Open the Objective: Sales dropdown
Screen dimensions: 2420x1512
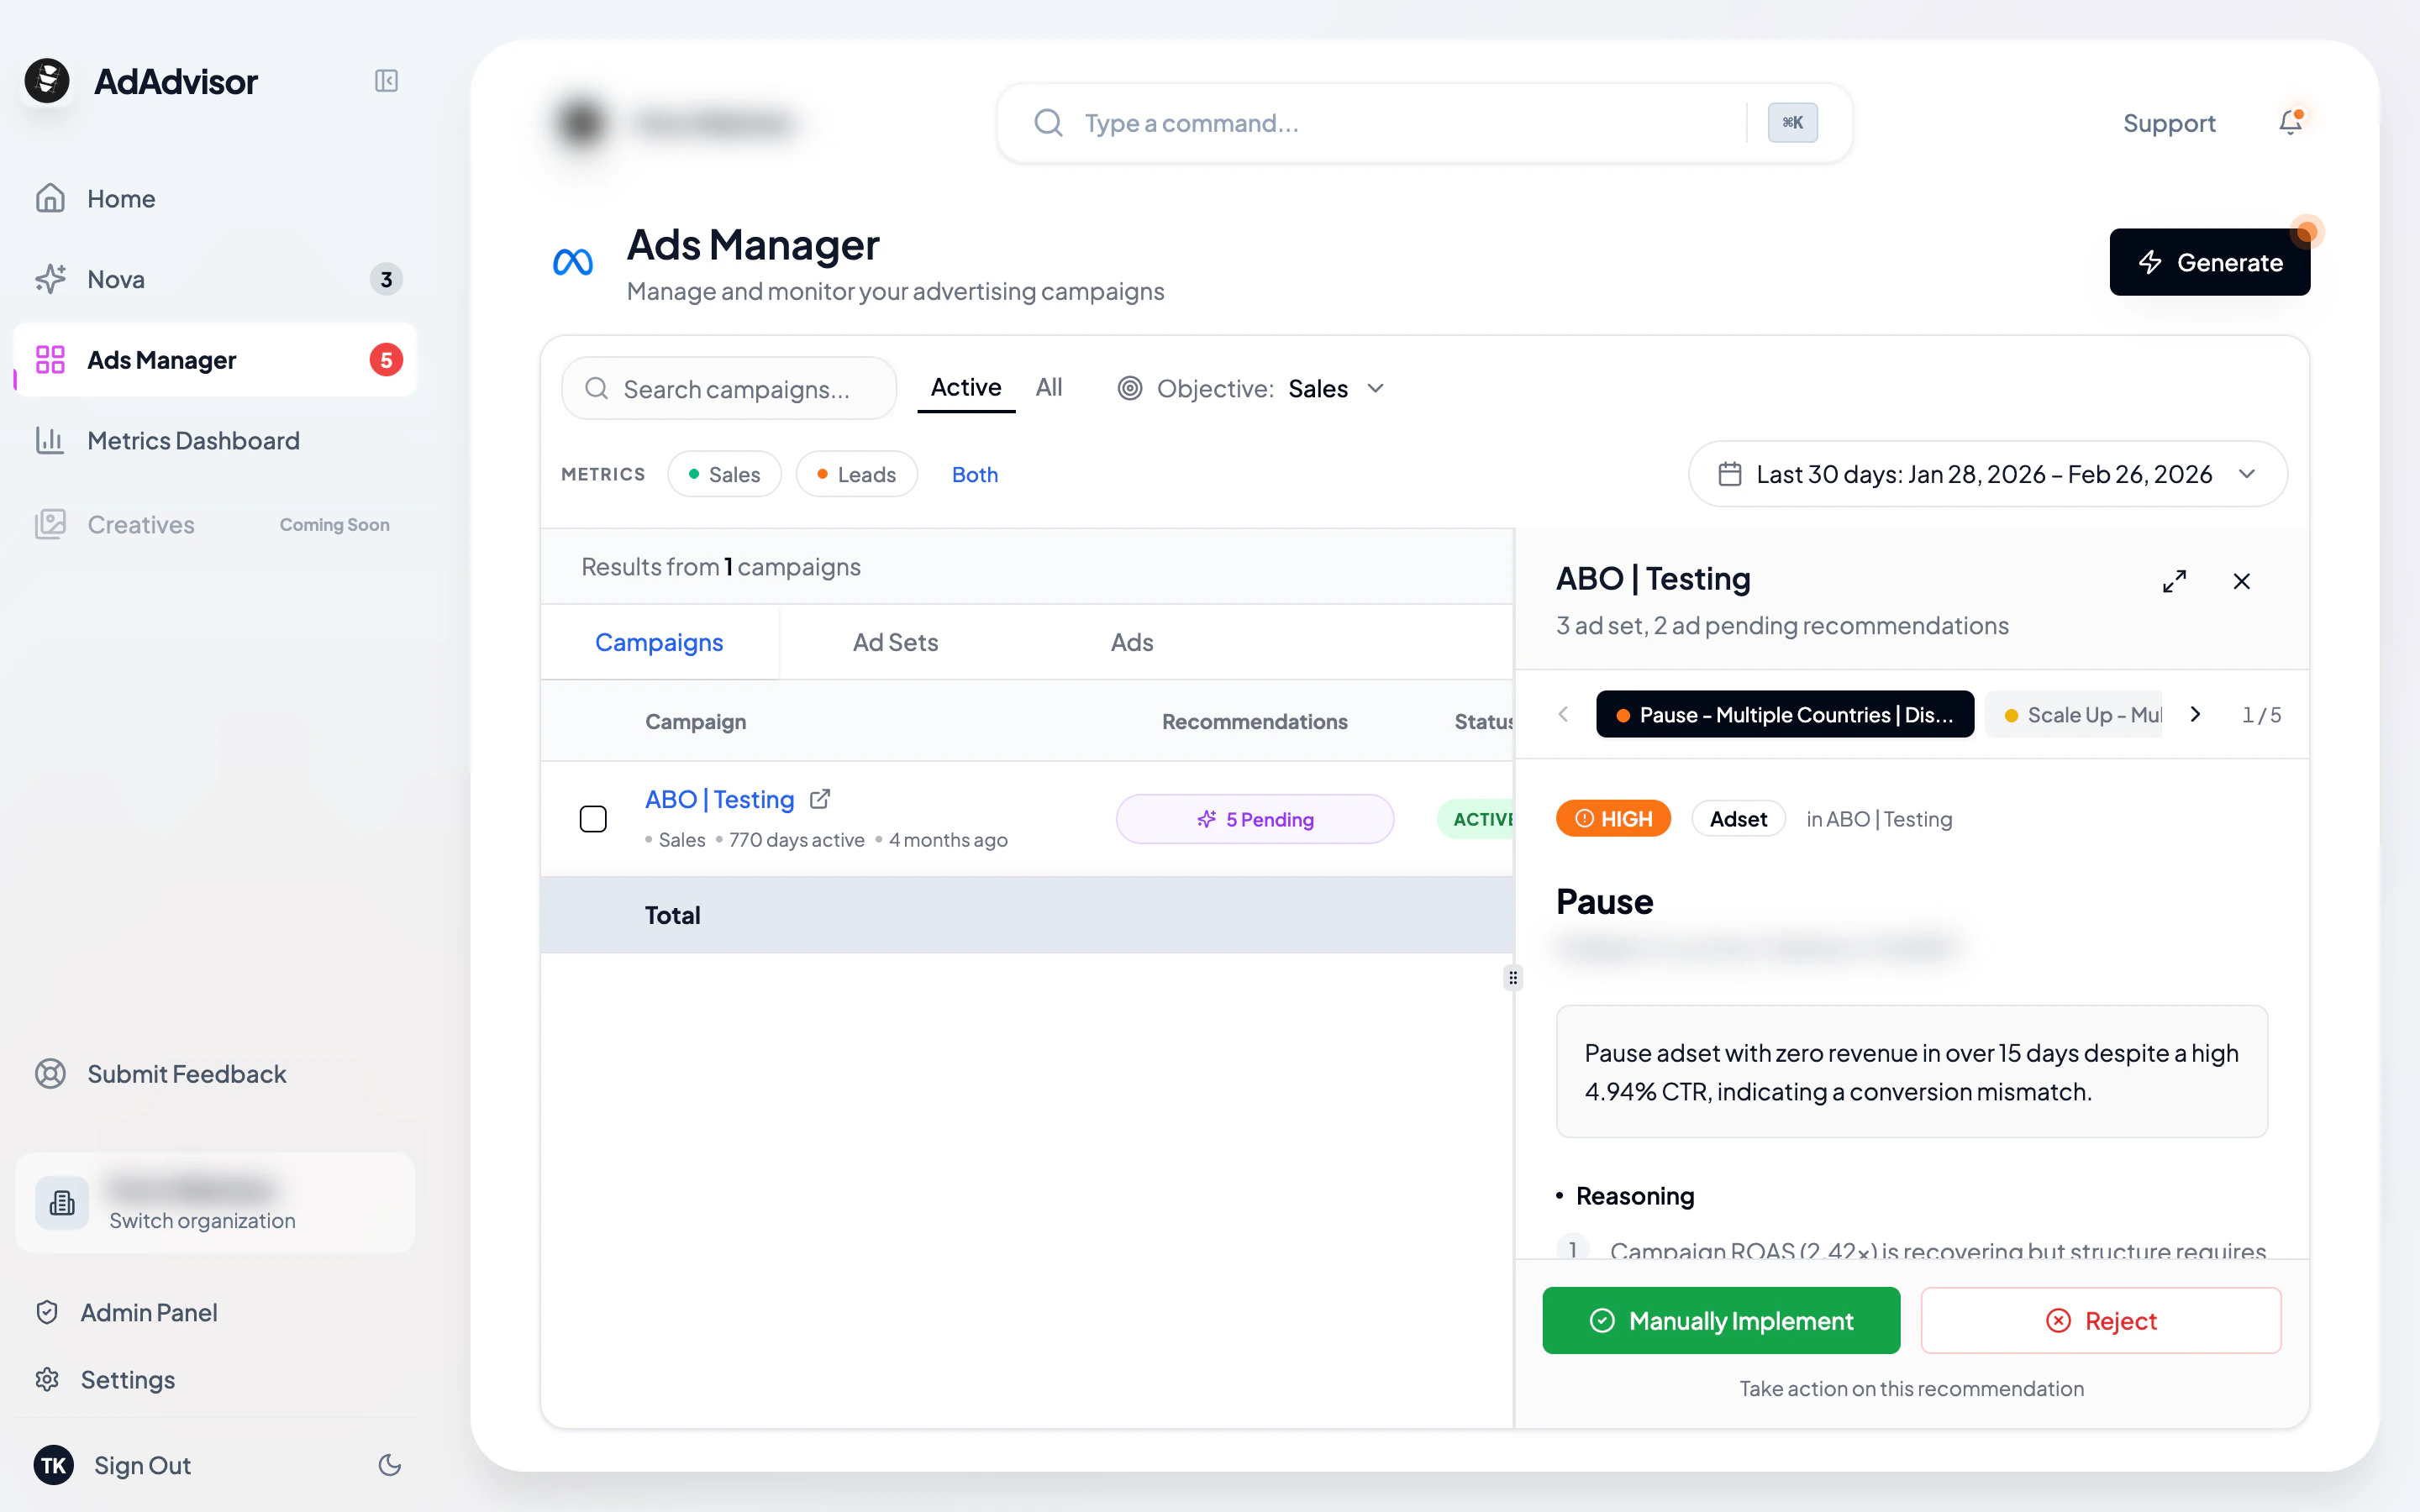tap(1251, 388)
